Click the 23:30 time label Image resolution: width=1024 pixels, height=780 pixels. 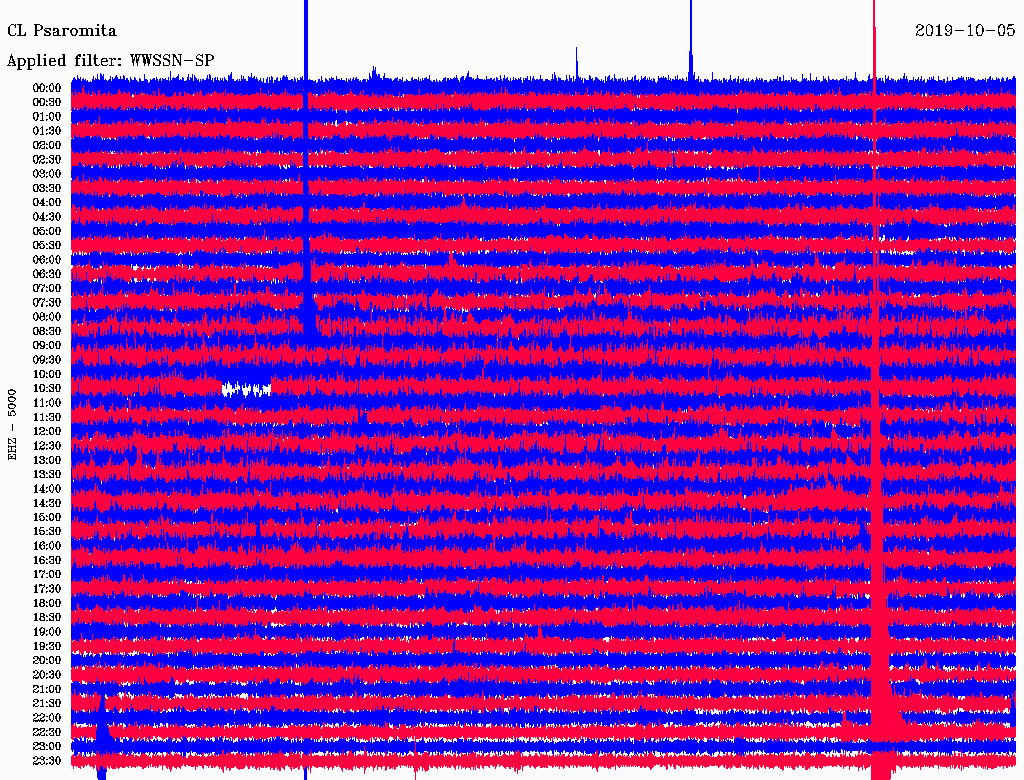47,761
